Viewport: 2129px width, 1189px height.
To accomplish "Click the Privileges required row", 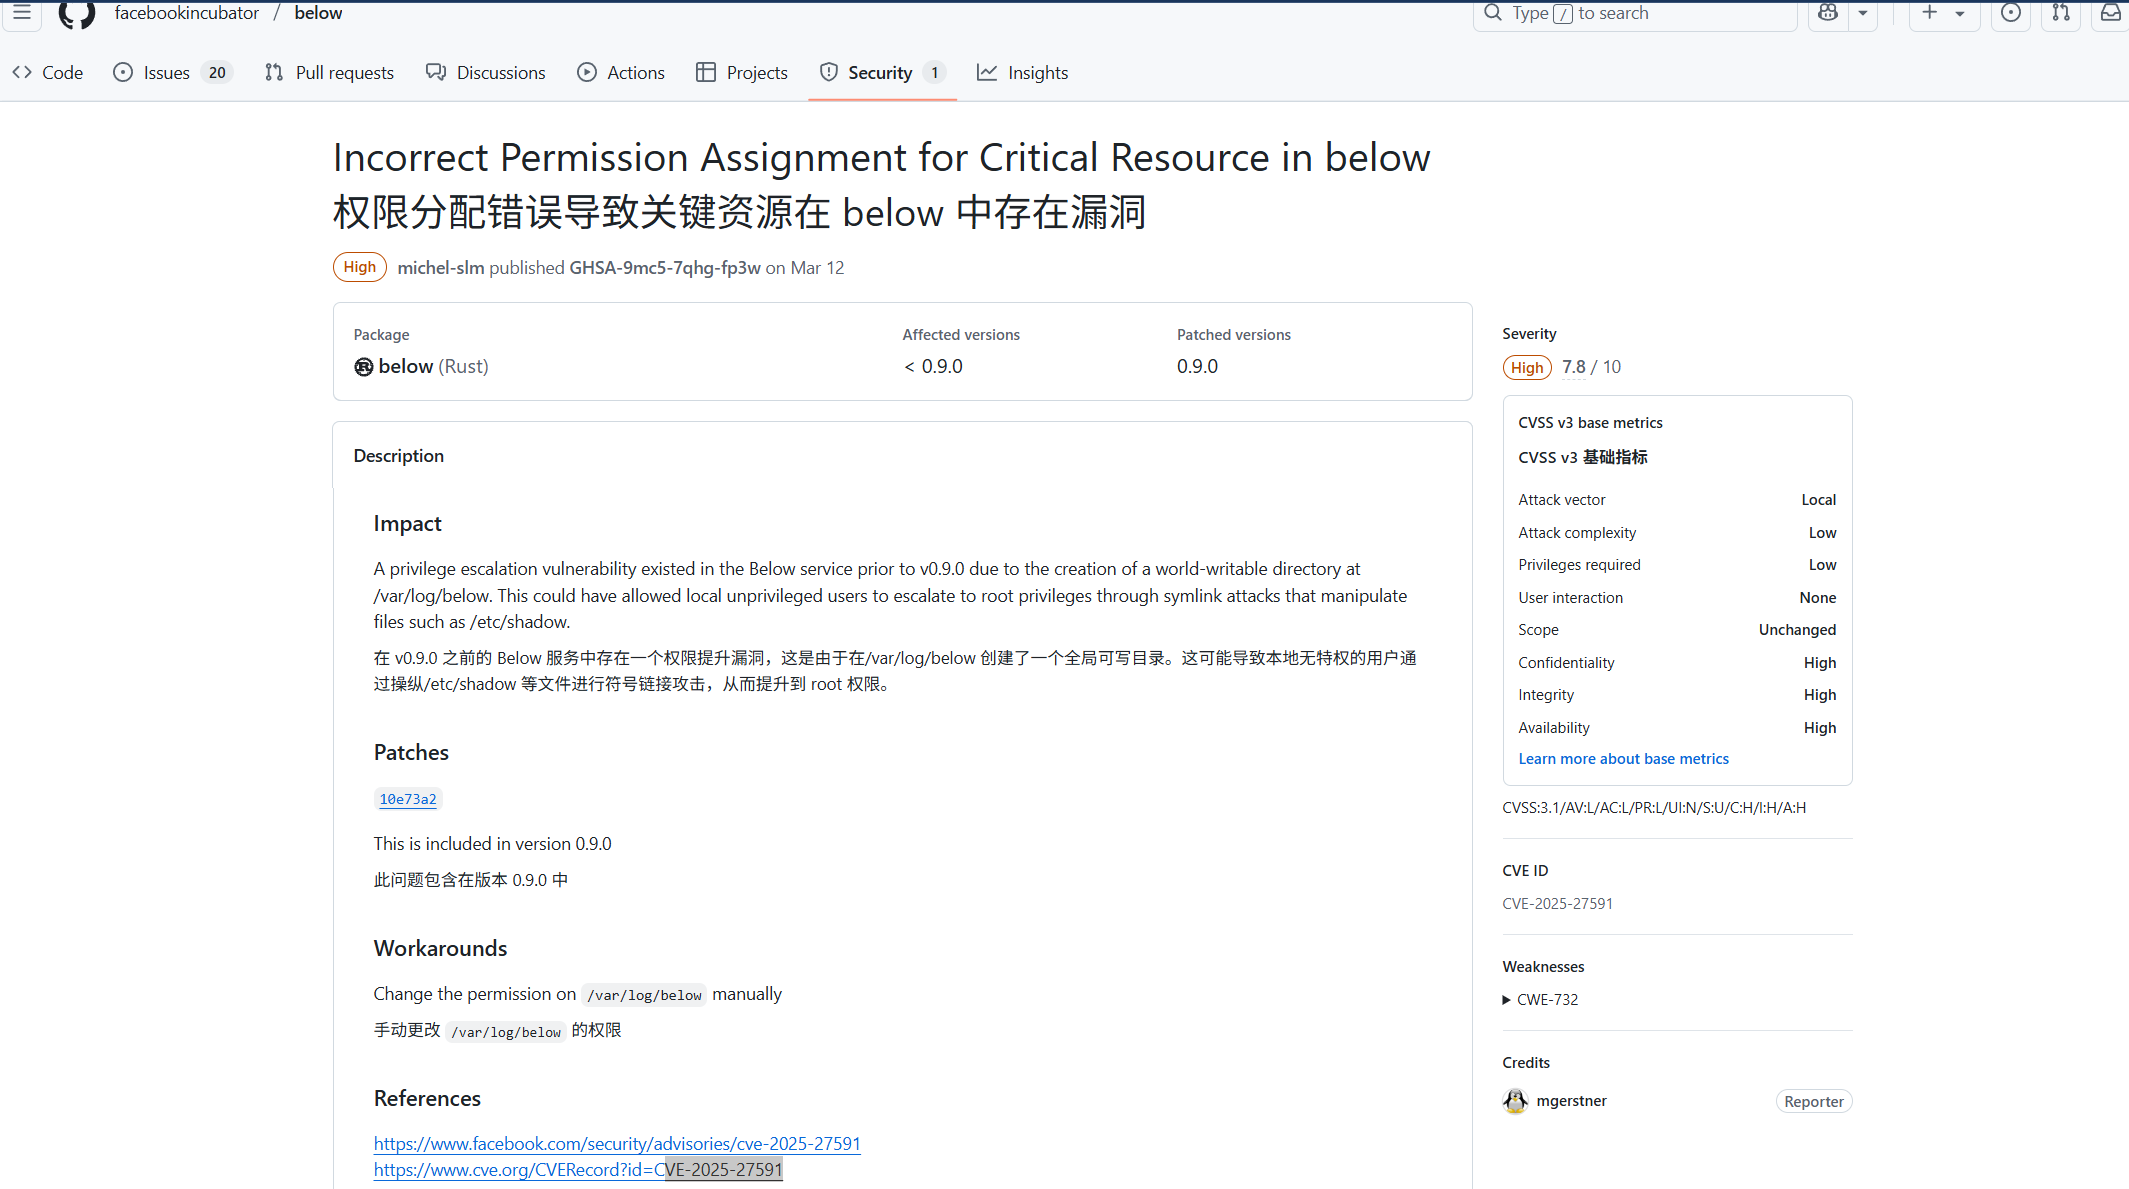I will 1677,565.
